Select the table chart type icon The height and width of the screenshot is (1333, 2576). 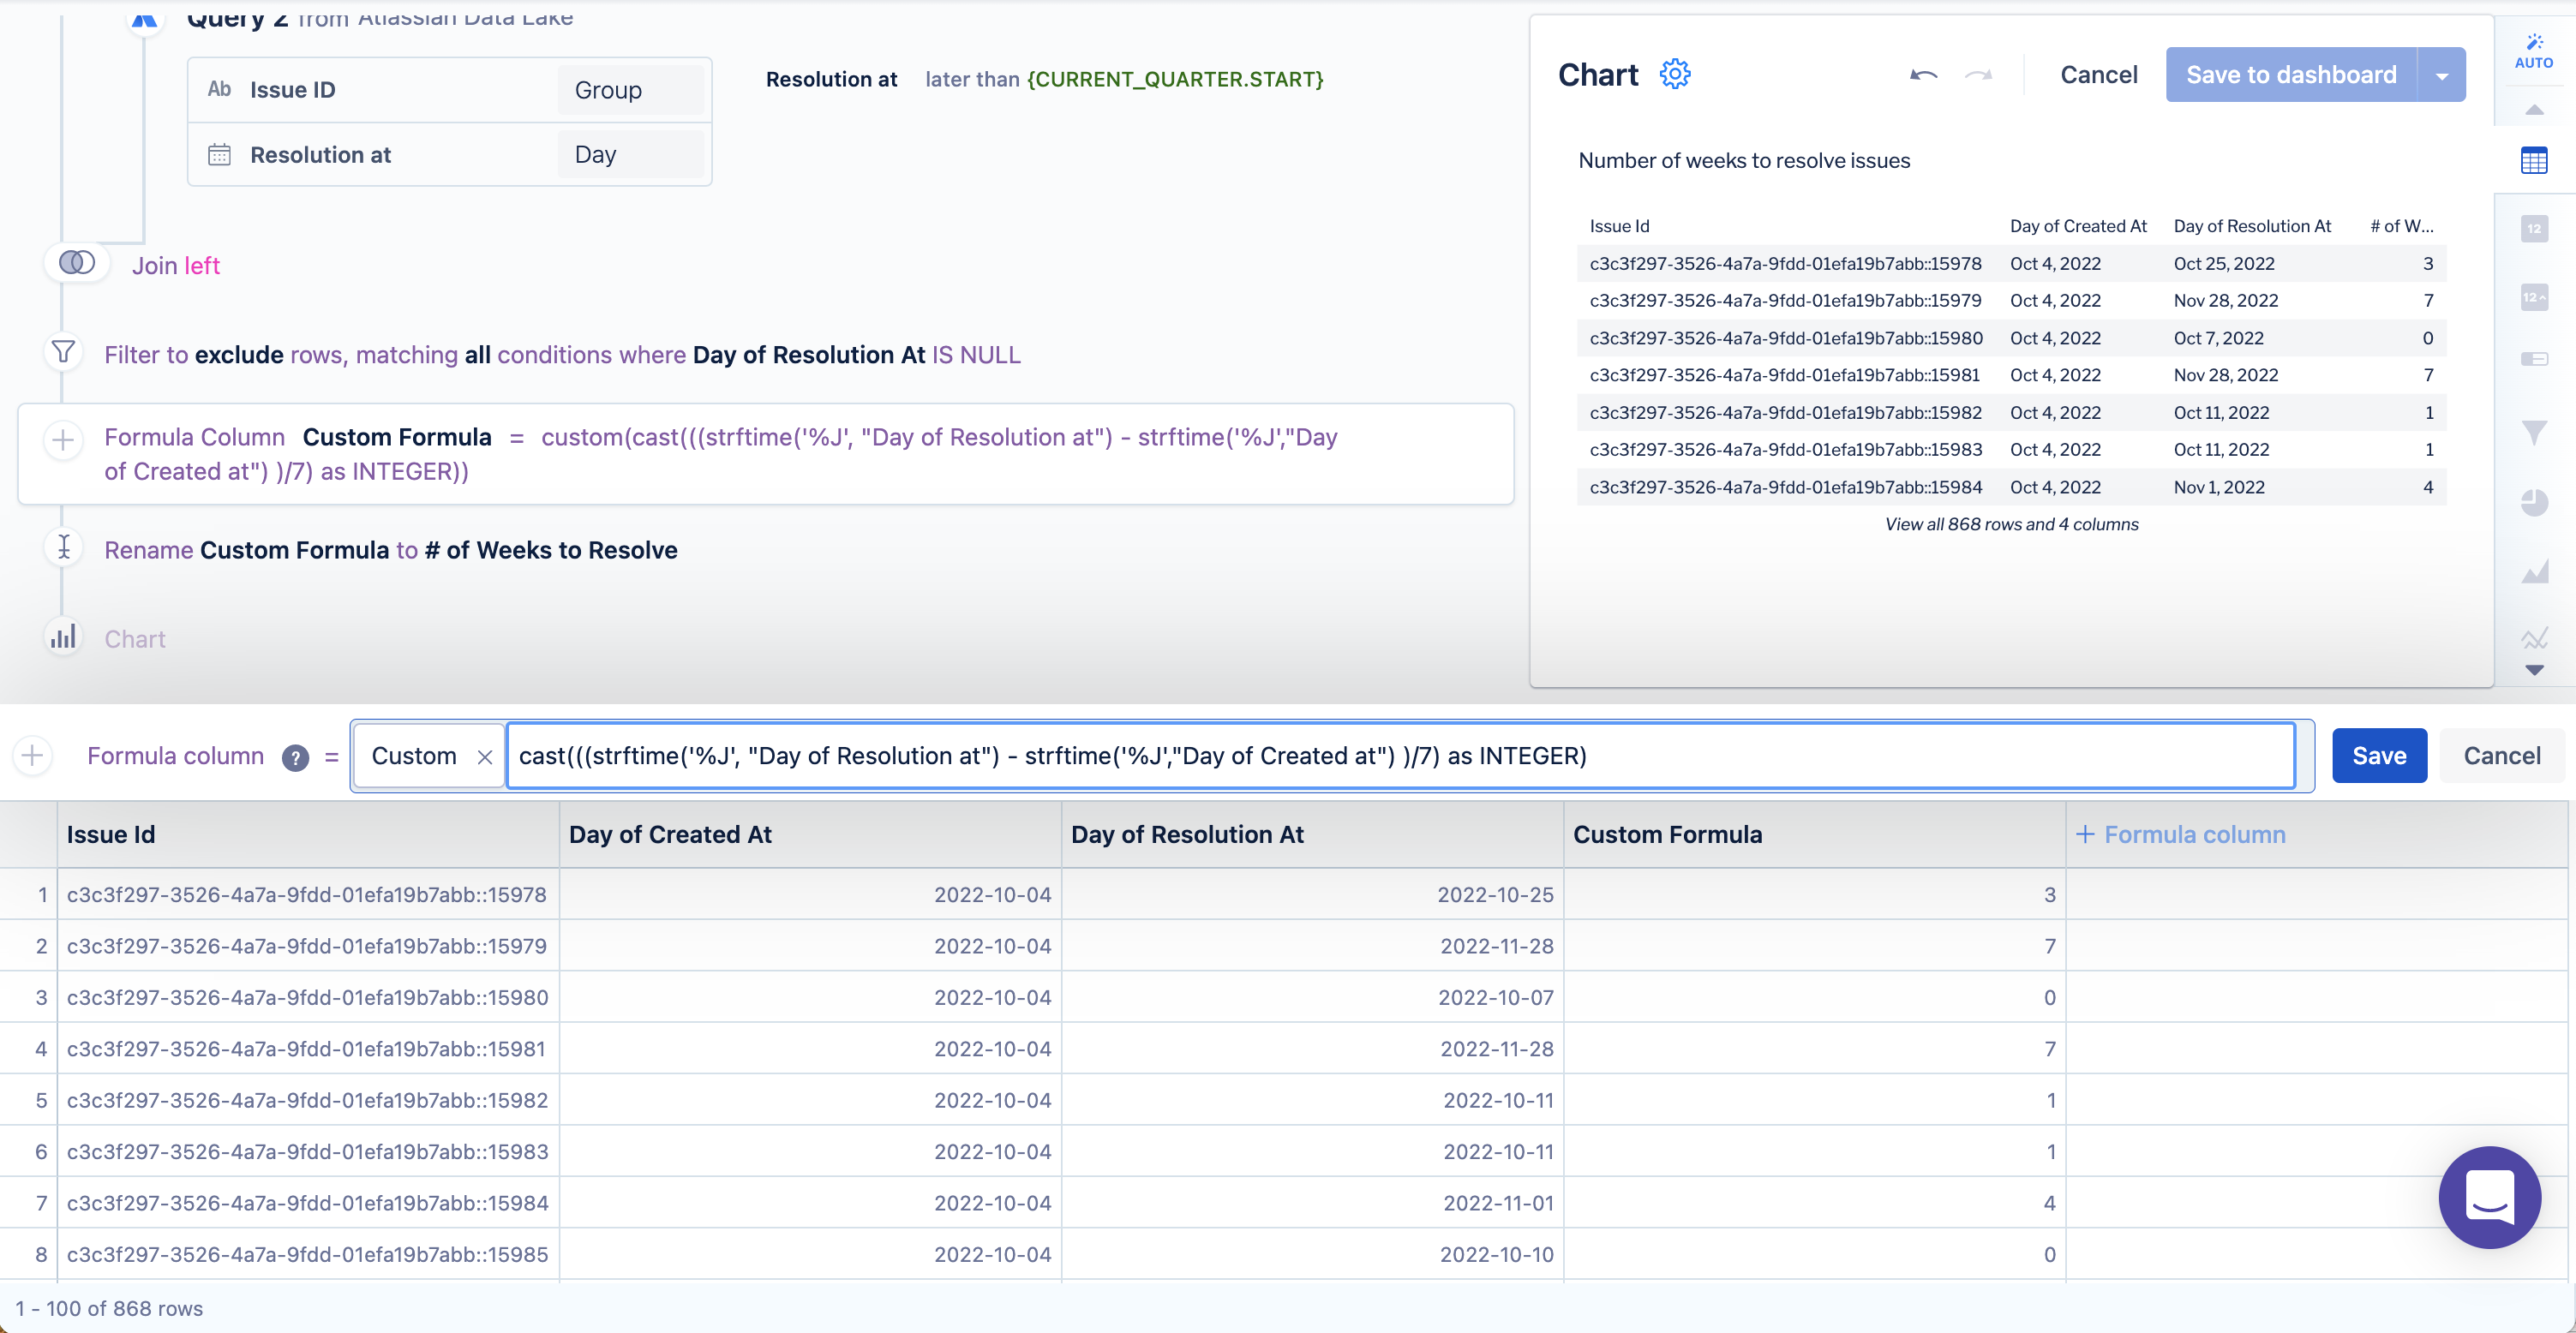click(x=2533, y=160)
